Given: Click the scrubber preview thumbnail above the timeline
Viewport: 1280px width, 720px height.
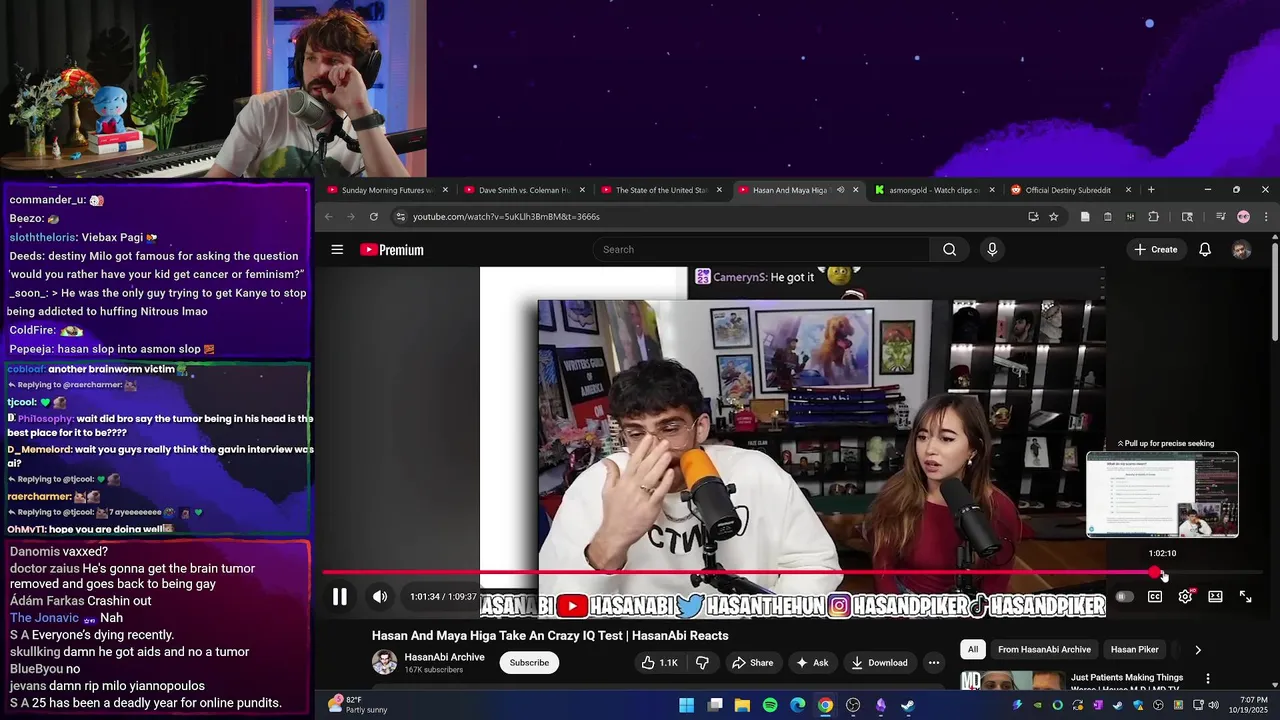Looking at the screenshot, I should pyautogui.click(x=1163, y=495).
